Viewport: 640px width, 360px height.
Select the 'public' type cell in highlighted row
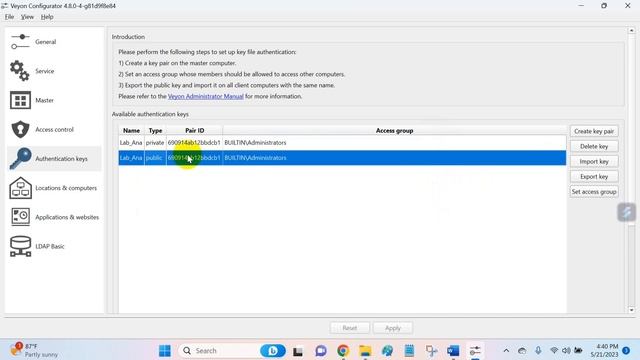tap(155, 158)
